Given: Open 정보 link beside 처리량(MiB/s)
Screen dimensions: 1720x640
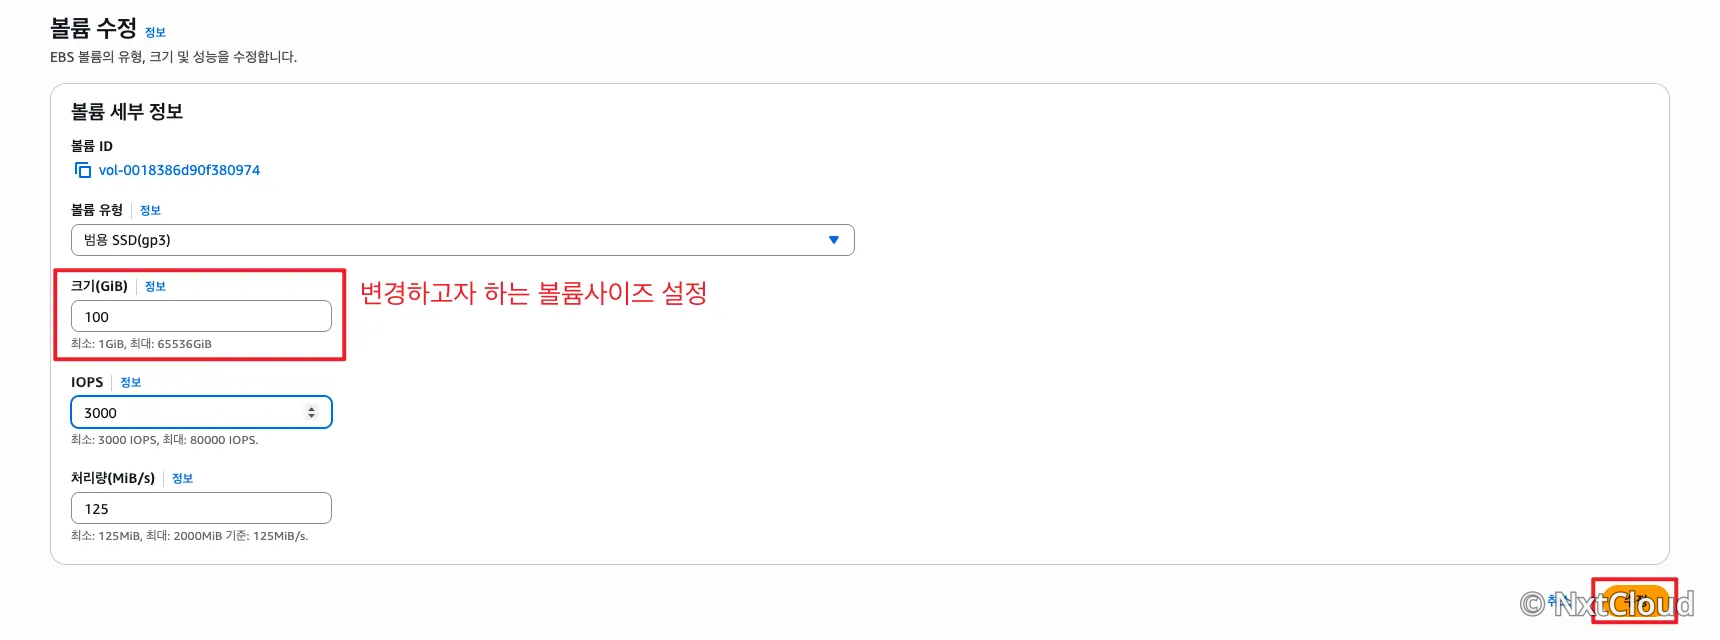Looking at the screenshot, I should tap(182, 478).
